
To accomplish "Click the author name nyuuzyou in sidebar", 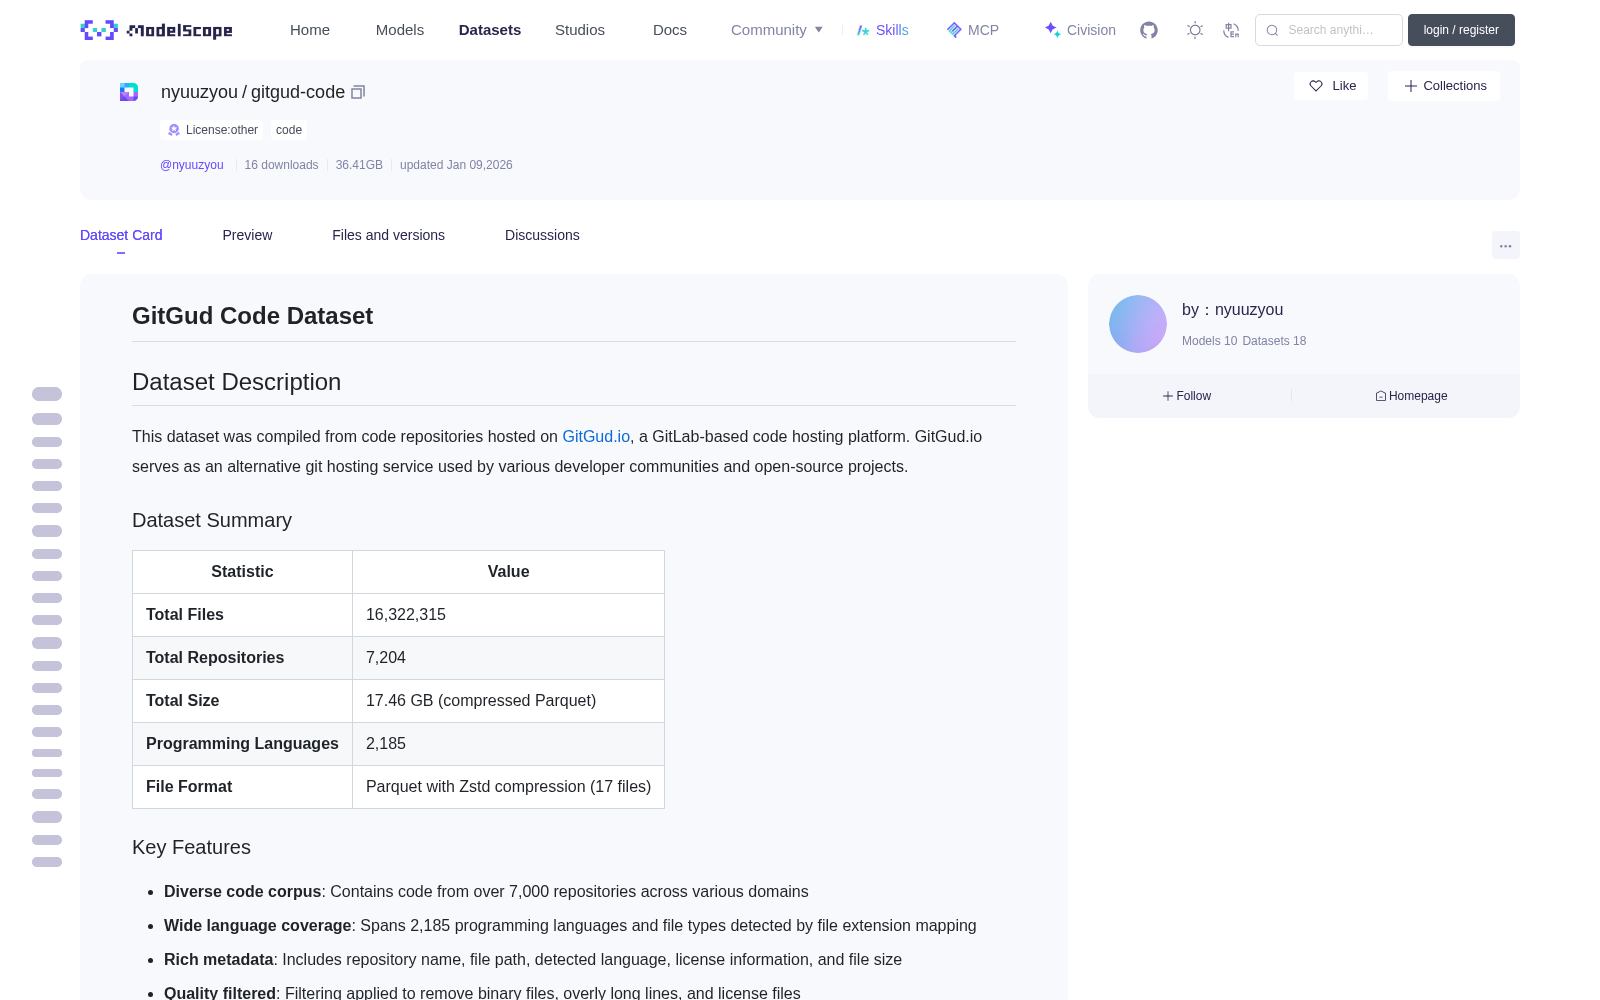I will (x=1249, y=310).
